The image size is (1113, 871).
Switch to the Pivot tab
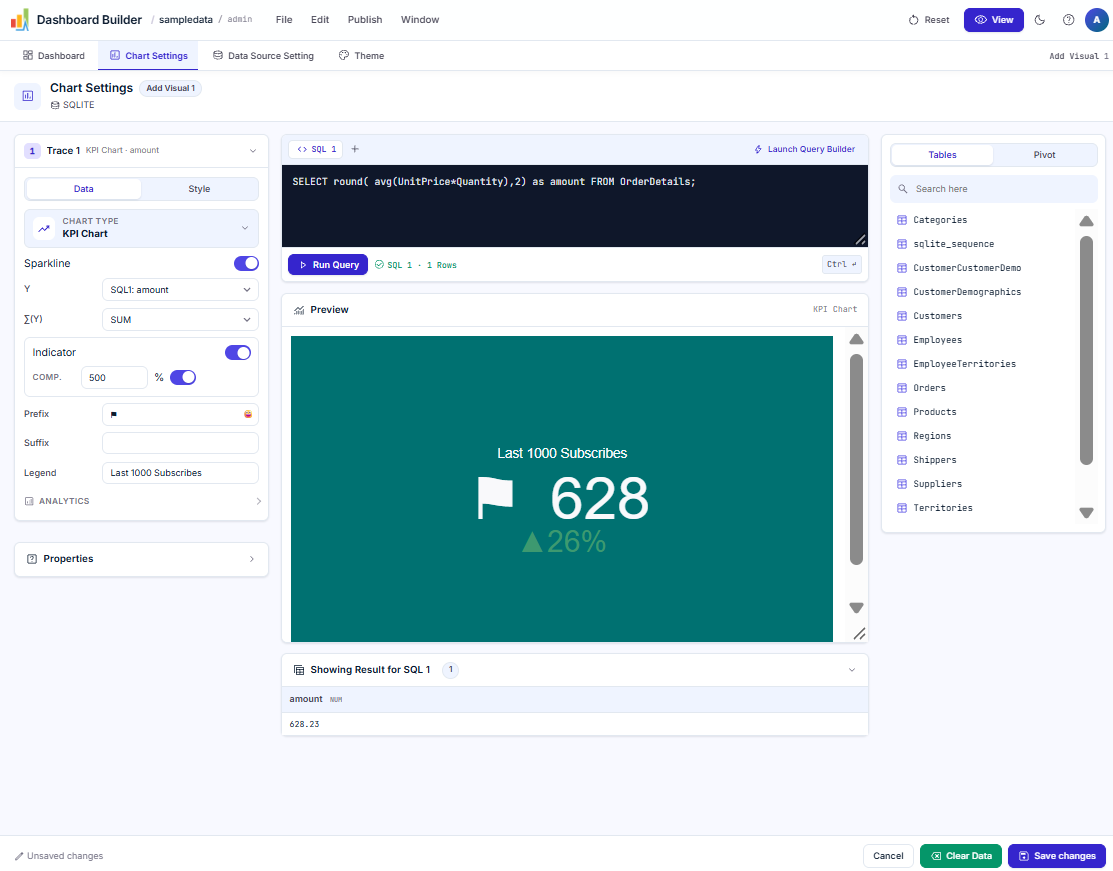1044,155
